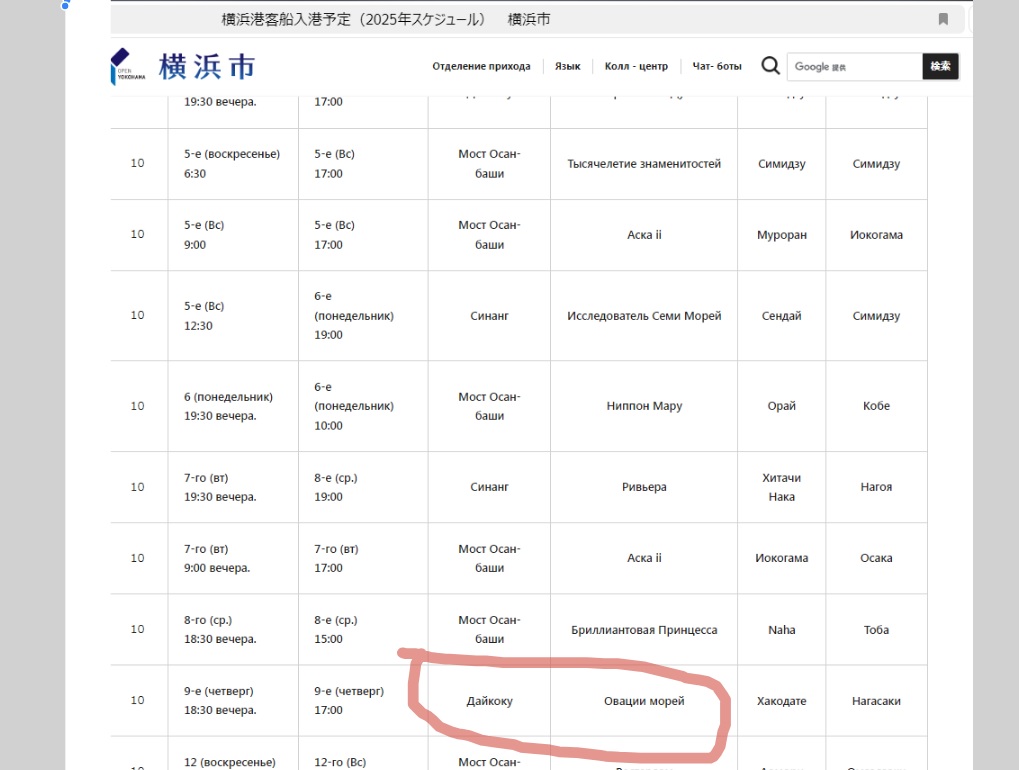Click arrival cell 9-е (четверг) 18:30 вечера
Screen dimensions: 1019x770
[x=233, y=701]
